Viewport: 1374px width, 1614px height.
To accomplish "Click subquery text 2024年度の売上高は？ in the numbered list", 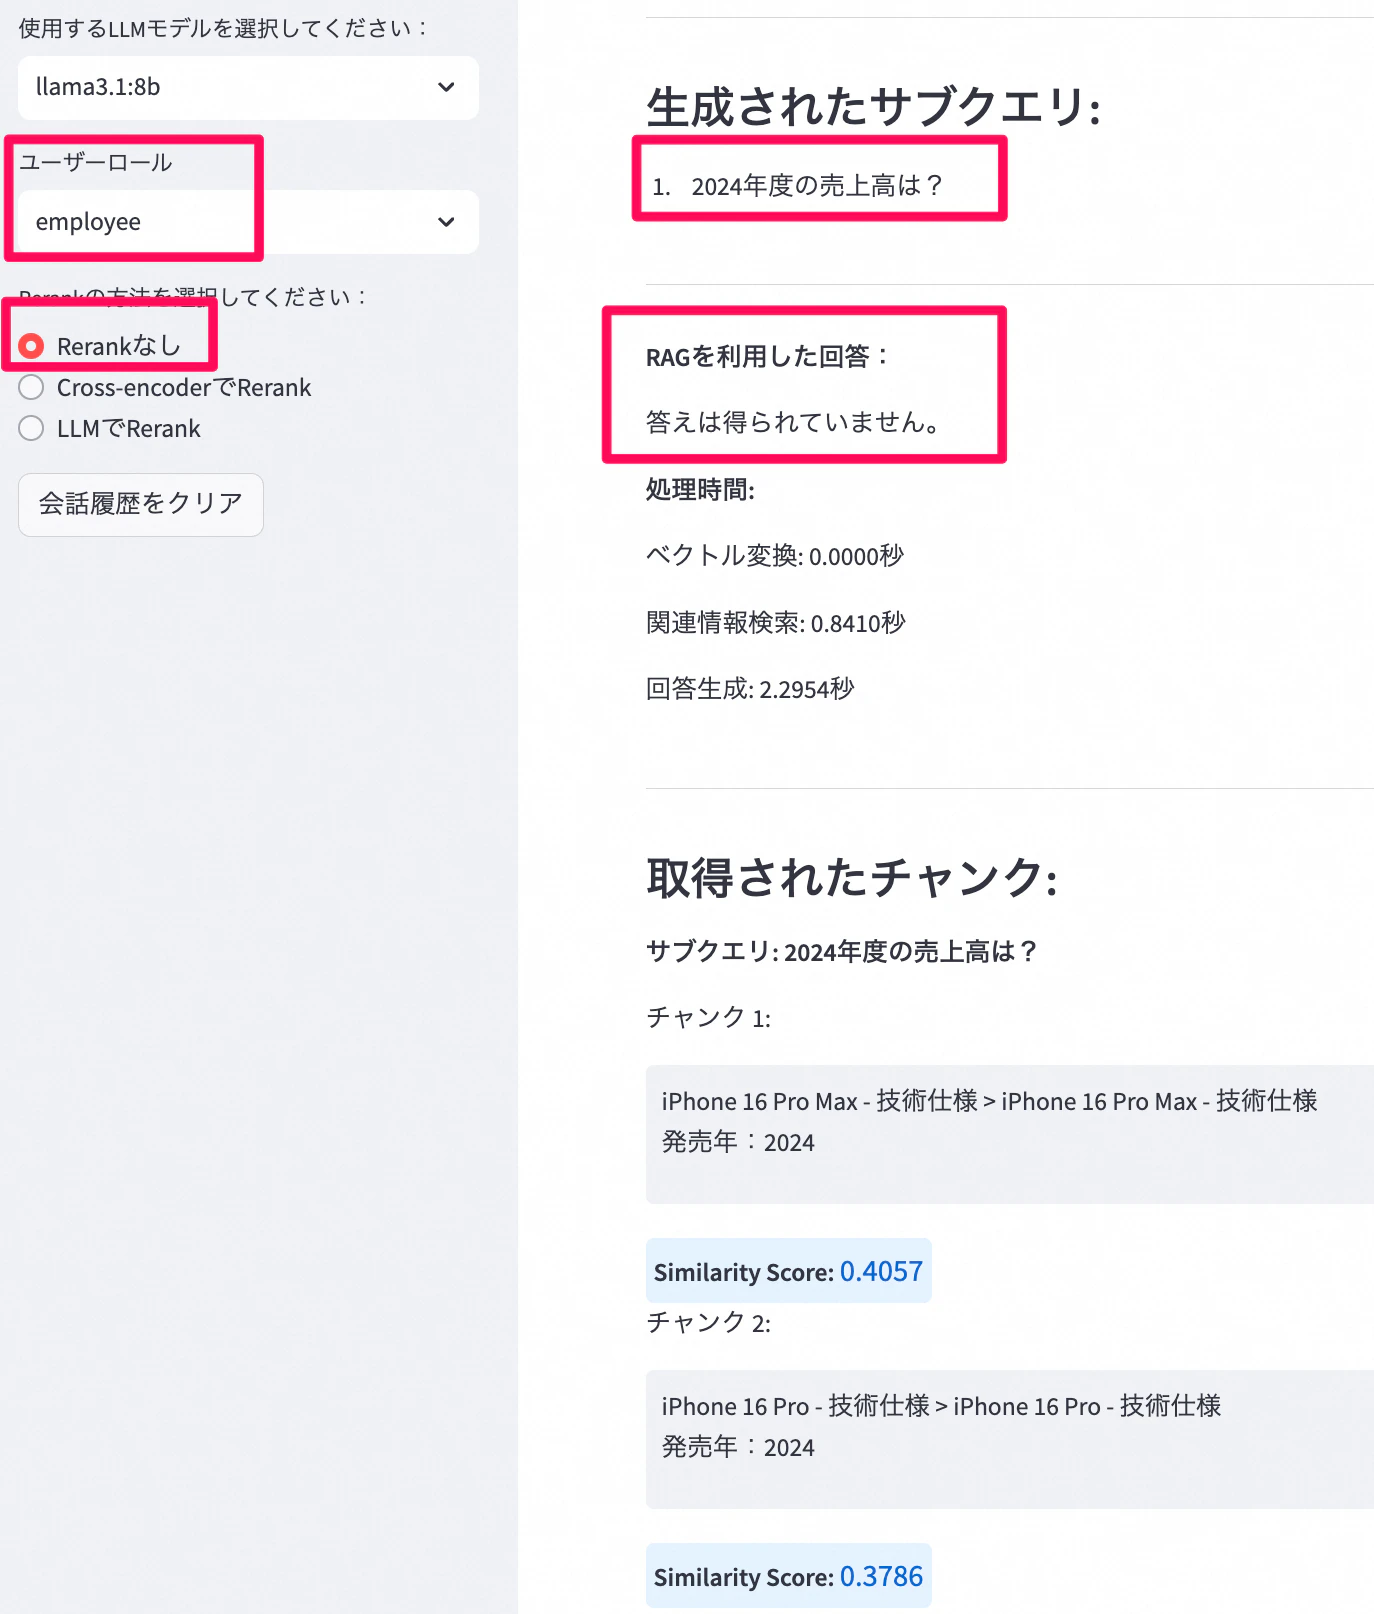I will click(x=817, y=186).
